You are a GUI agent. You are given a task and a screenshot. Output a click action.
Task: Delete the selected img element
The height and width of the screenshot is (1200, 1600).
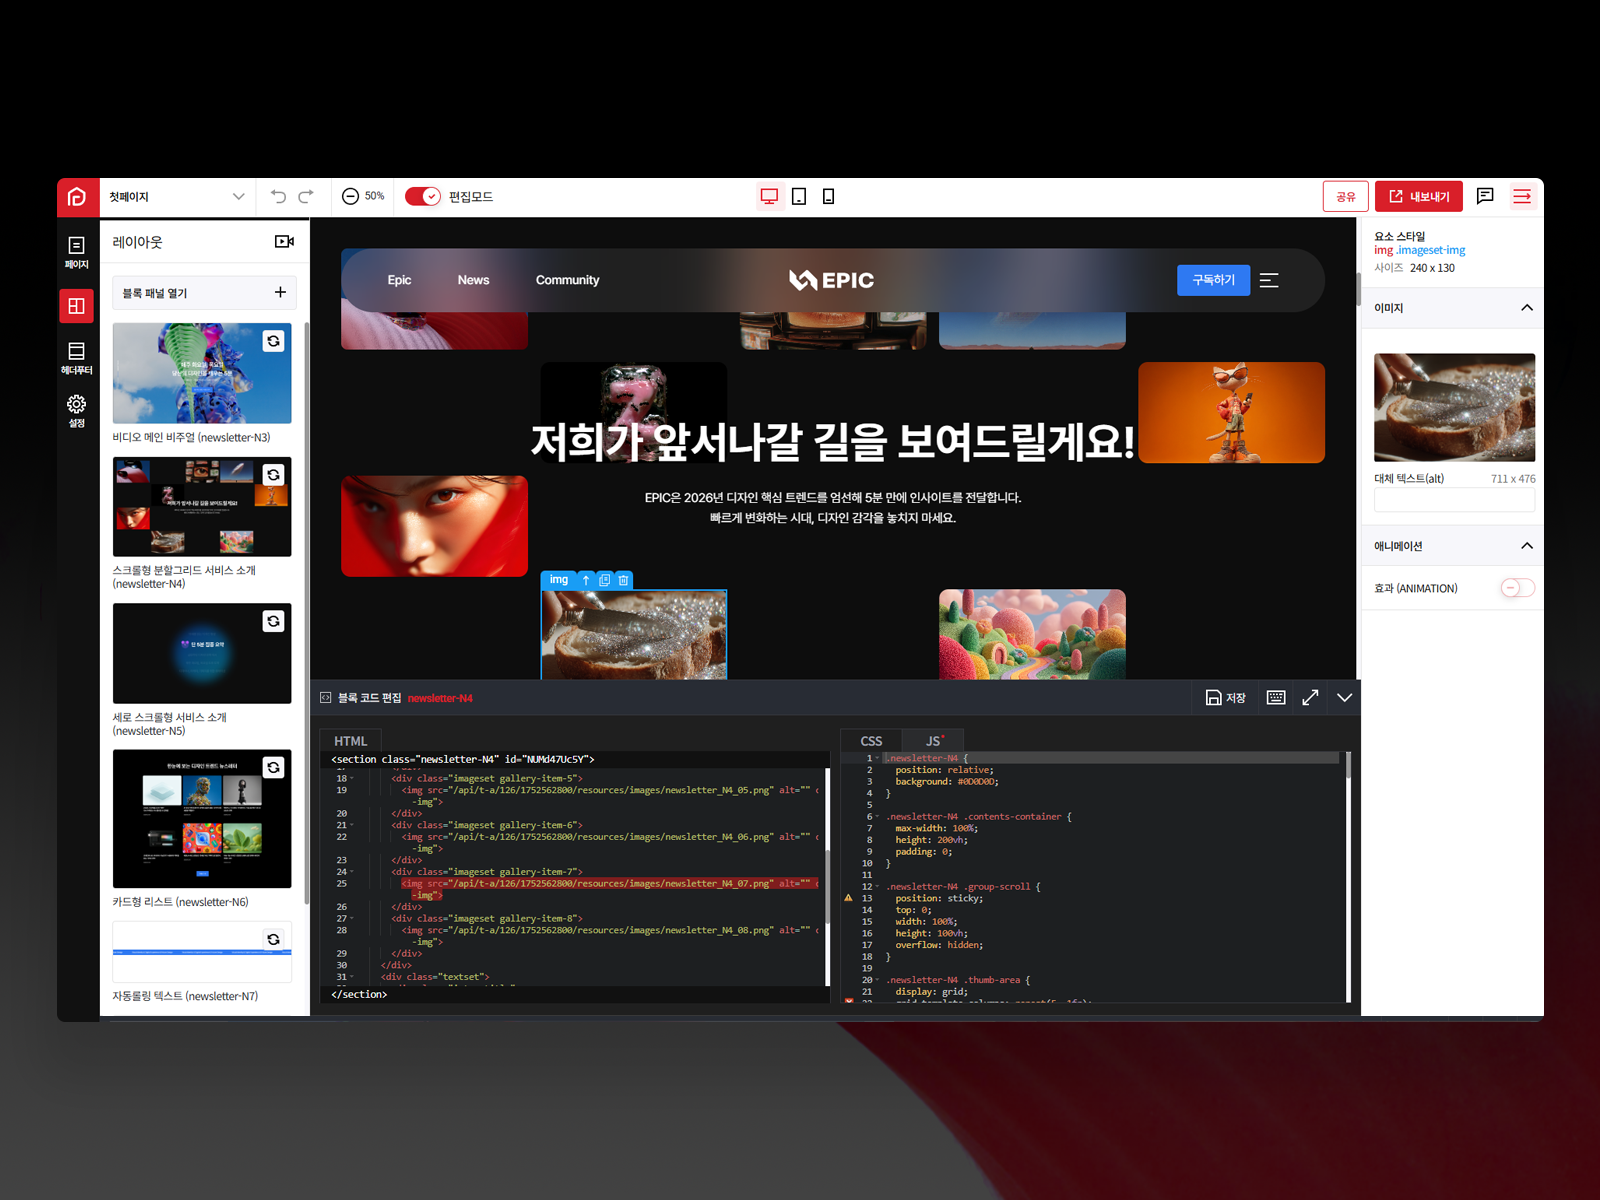coord(623,580)
